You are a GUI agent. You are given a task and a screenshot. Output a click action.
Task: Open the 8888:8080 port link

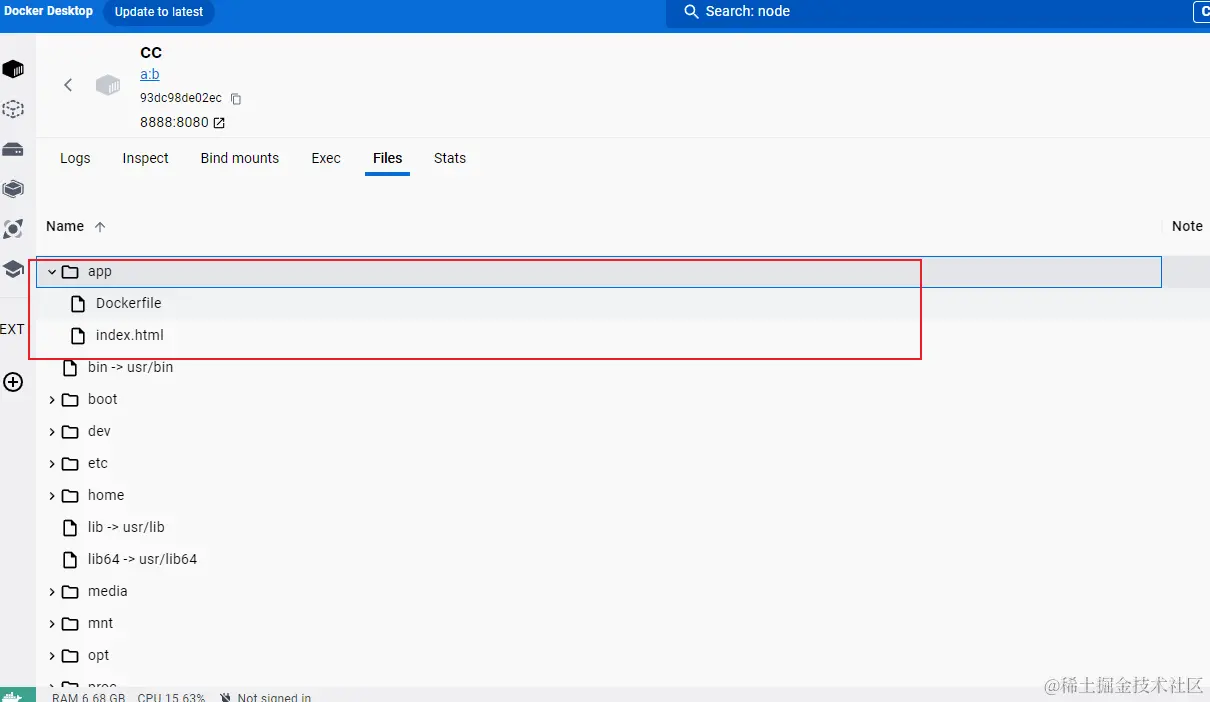point(174,122)
